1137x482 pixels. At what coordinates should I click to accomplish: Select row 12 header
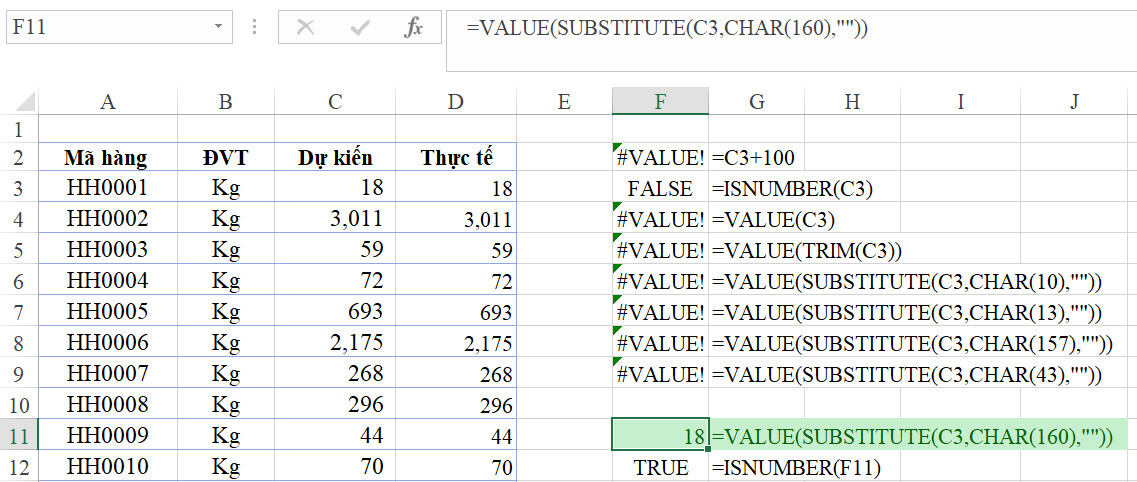[19, 466]
